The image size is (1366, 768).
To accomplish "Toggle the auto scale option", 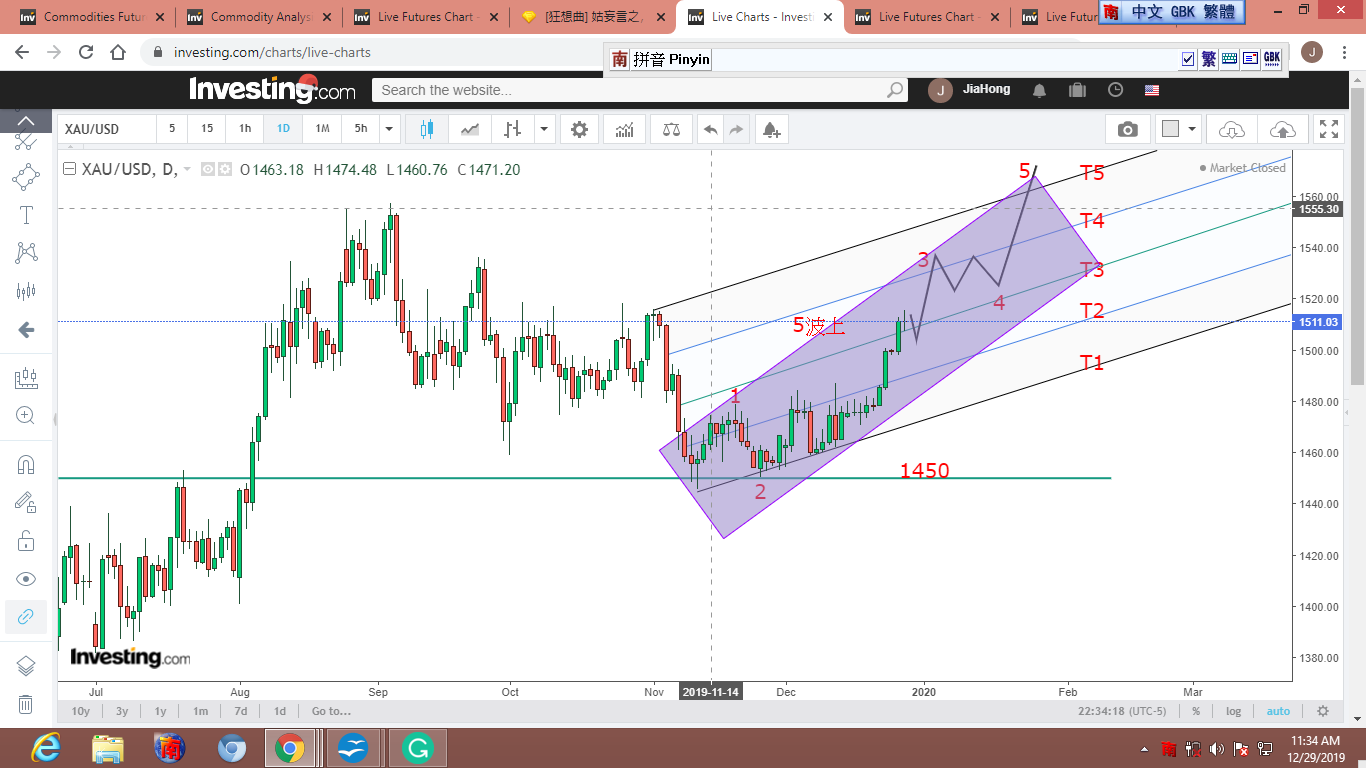I will pos(1278,711).
